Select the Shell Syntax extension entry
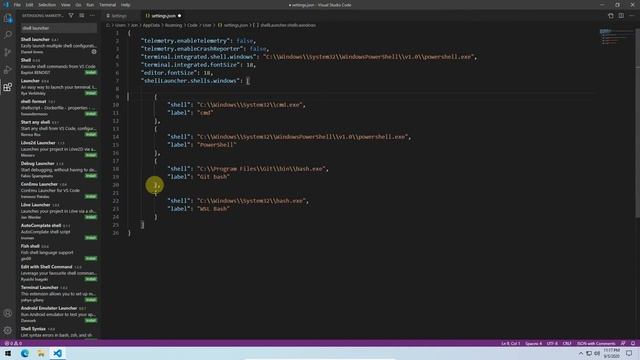This screenshot has width=640, height=360. click(x=59, y=332)
